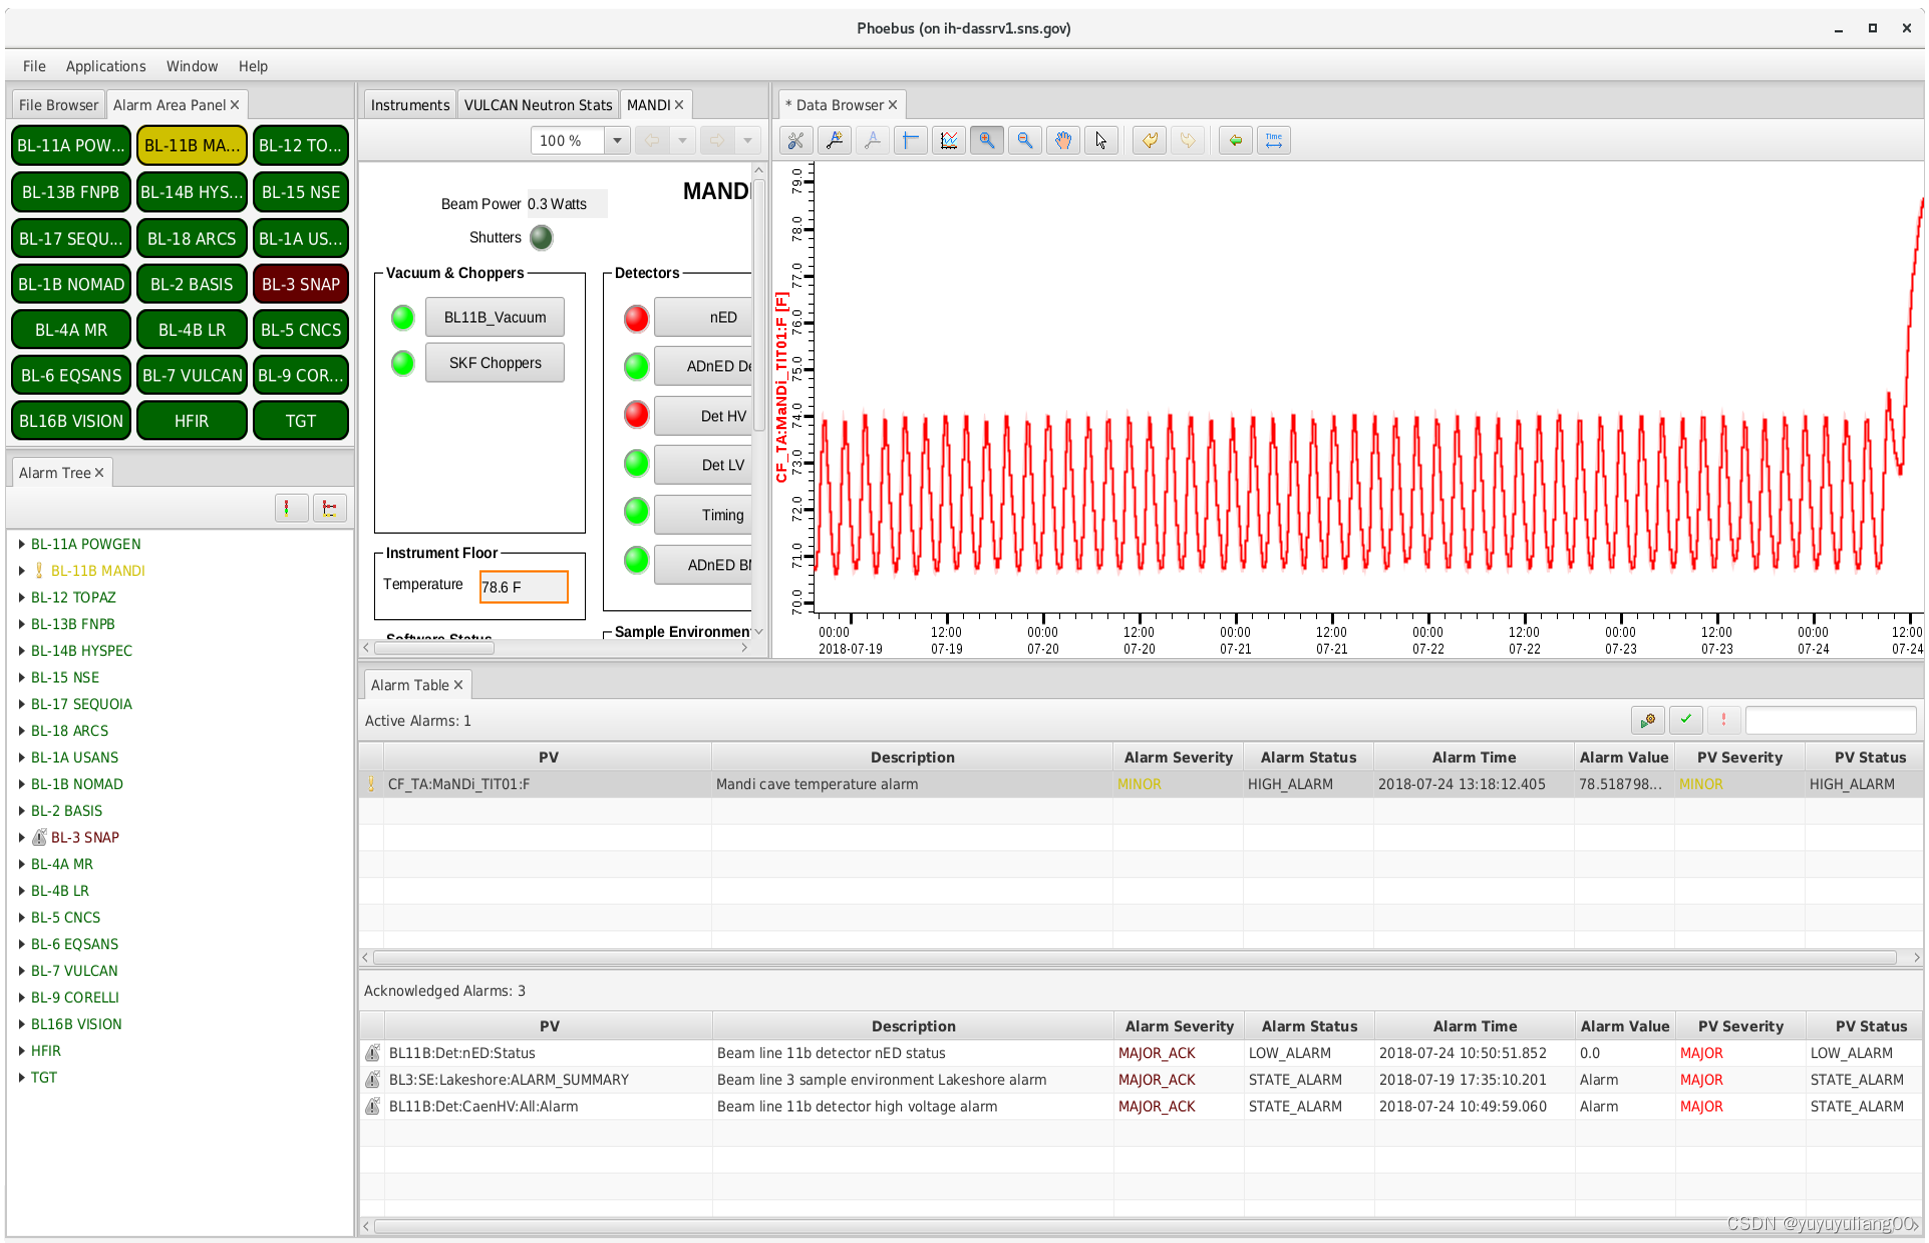Screen dimensions: 1929x1243
Task: Switch to the File Browser tab
Action: point(58,105)
